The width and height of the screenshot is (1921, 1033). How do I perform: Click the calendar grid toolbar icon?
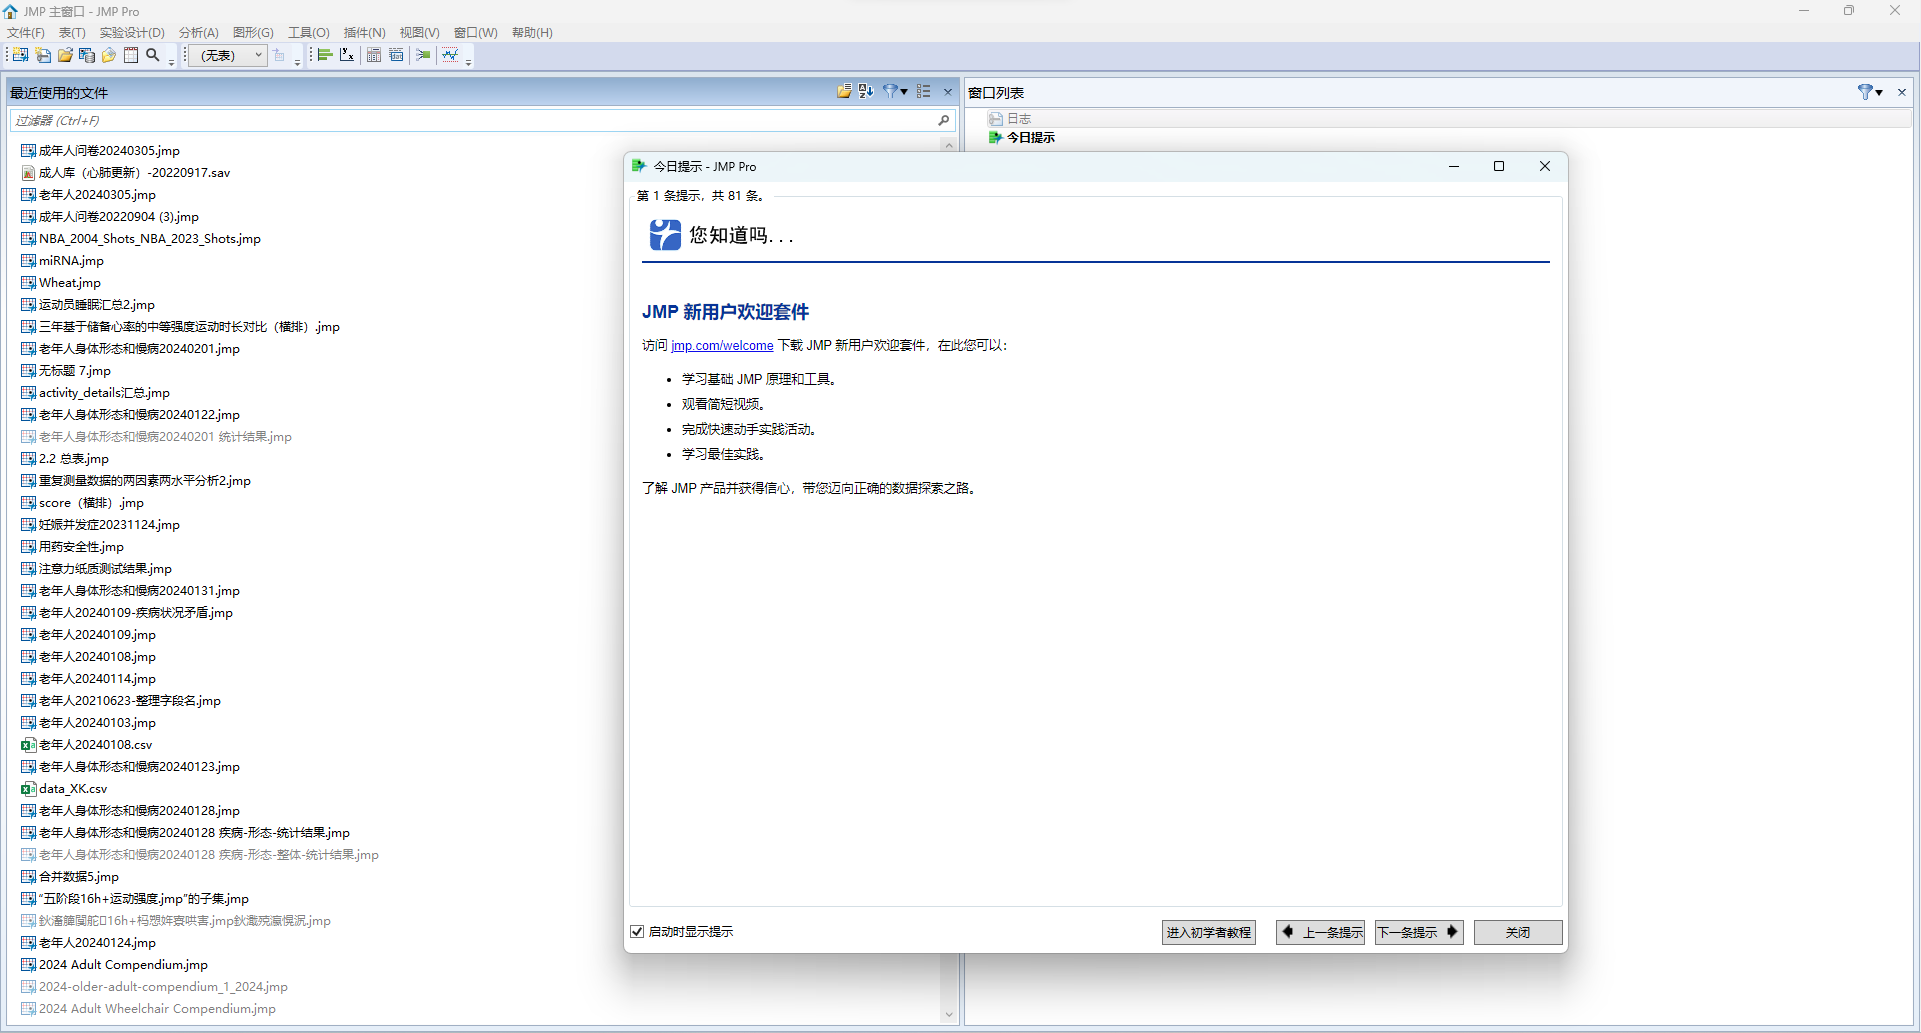point(131,55)
